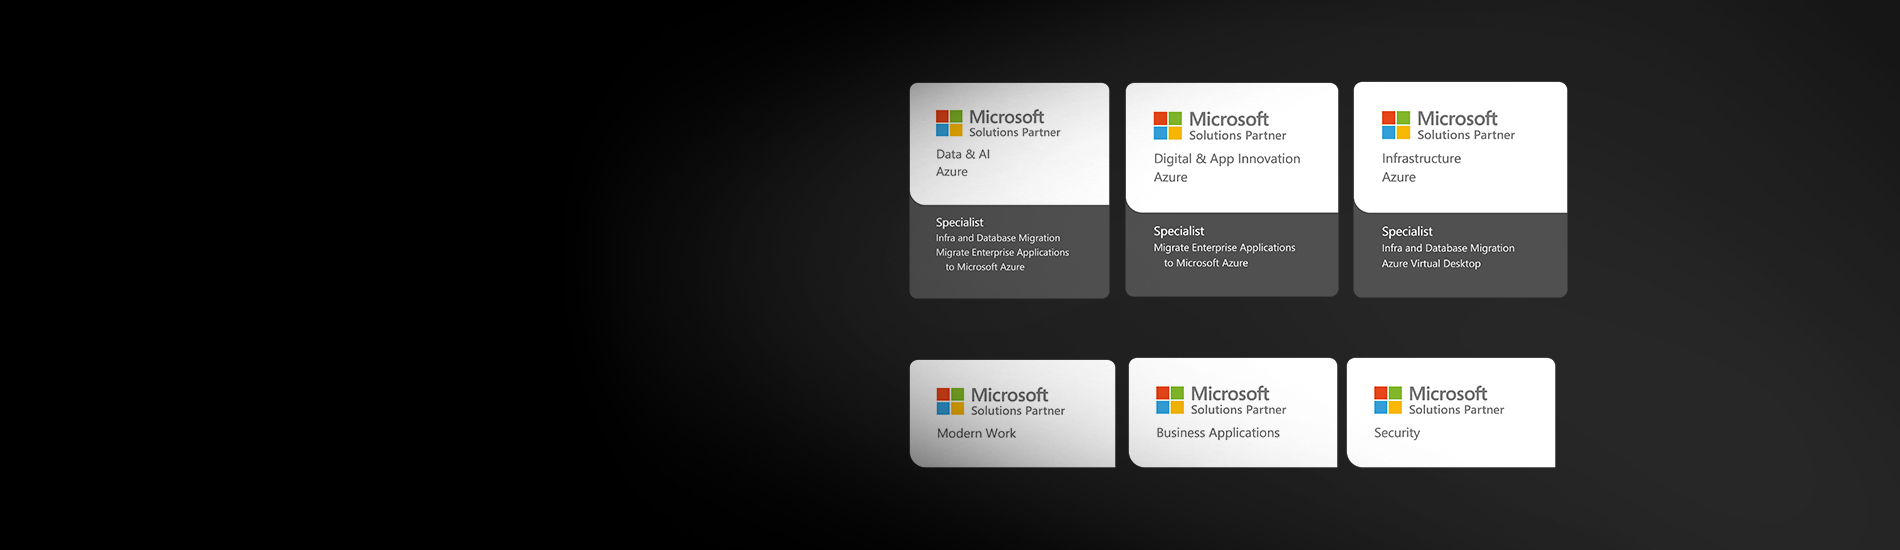The width and height of the screenshot is (1900, 550).
Task: Click Infra and Database Migration under Infrastructure badge
Action: [x=1448, y=248]
